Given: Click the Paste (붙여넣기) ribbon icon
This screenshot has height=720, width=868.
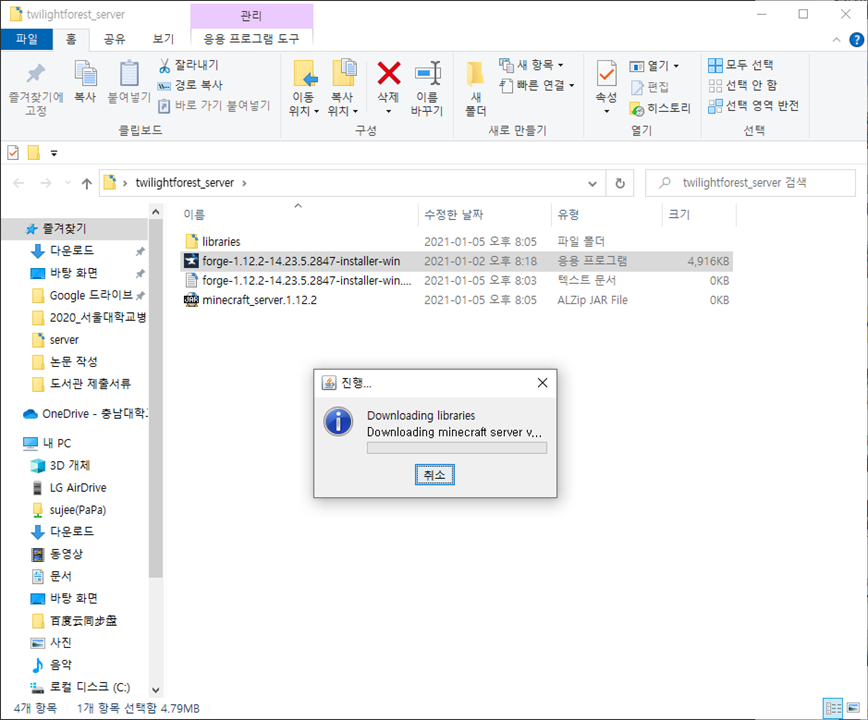Looking at the screenshot, I should click(x=129, y=74).
